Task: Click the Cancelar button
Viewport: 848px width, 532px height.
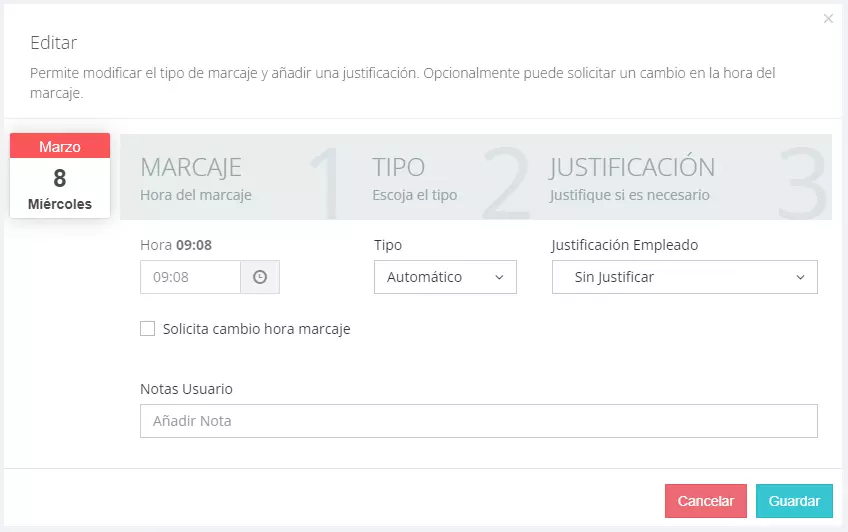Action: point(706,501)
